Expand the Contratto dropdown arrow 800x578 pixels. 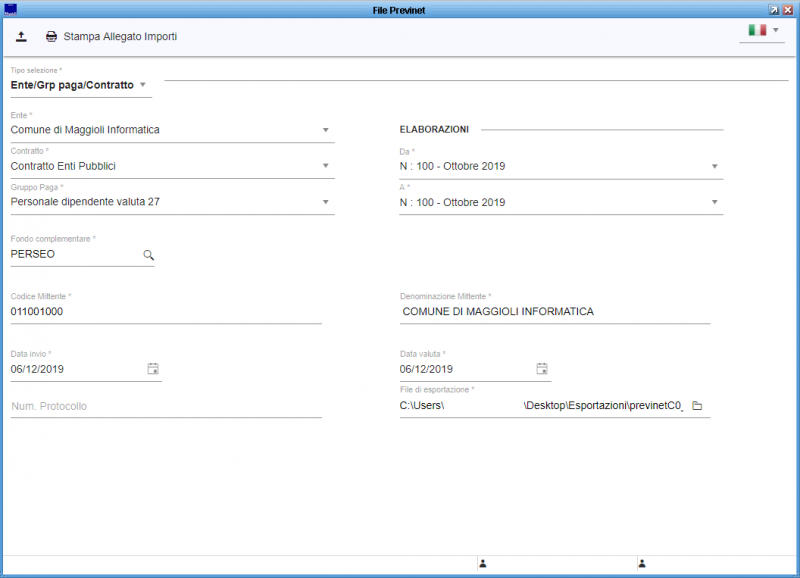click(326, 166)
